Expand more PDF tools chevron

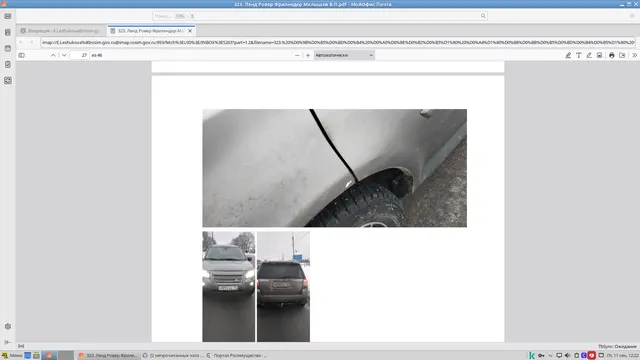coord(635,55)
